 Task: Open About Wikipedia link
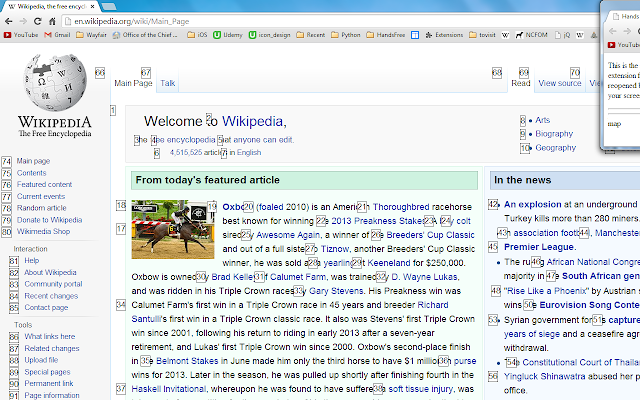[50, 272]
